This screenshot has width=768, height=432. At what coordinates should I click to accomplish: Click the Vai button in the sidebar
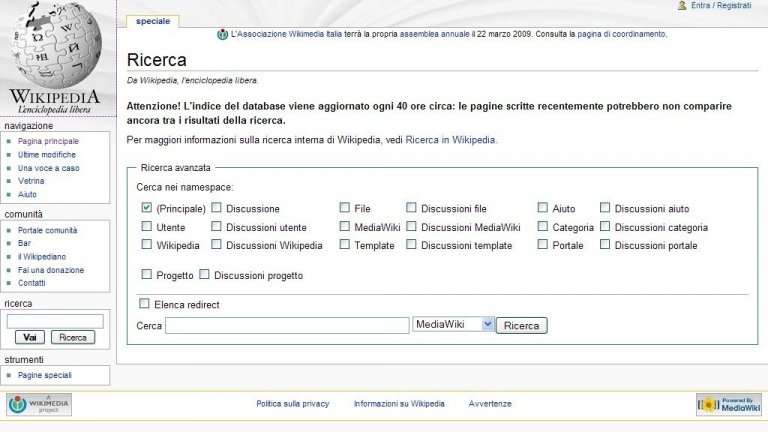30,337
